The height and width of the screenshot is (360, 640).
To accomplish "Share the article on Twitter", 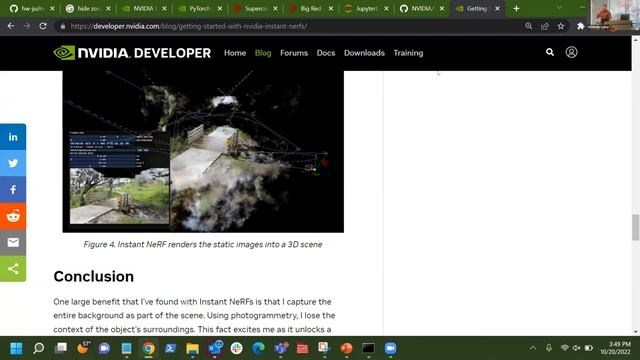I will (x=13, y=163).
